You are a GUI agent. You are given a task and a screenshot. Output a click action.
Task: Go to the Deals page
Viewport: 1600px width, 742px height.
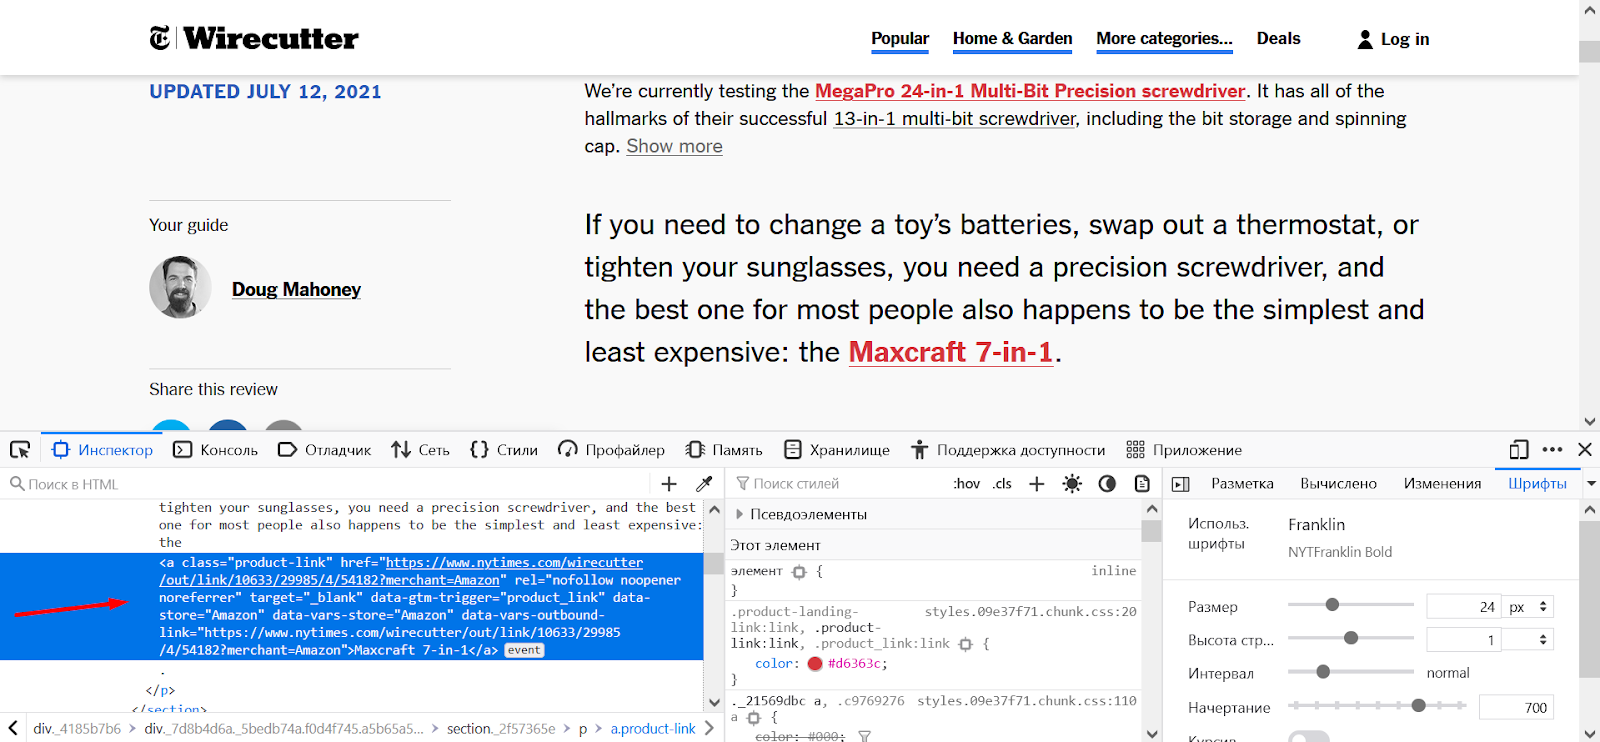coord(1278,39)
